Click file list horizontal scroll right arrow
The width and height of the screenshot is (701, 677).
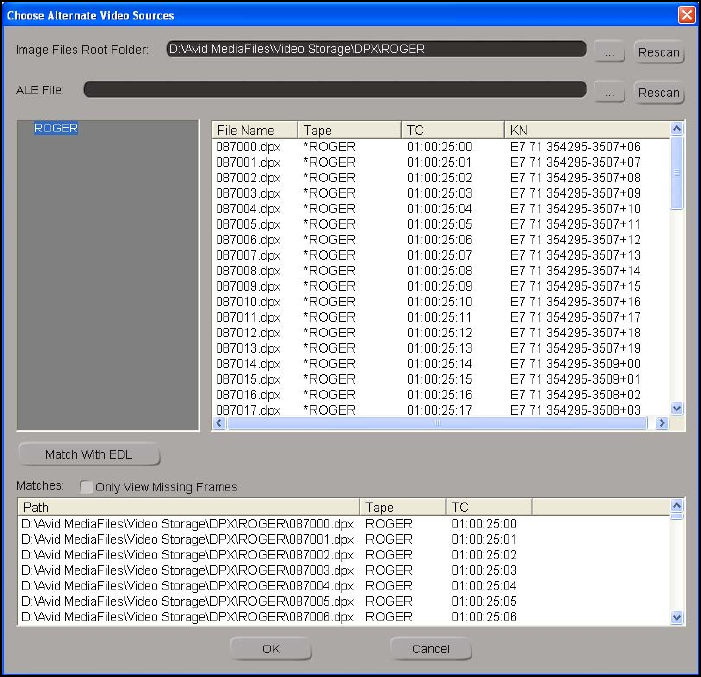coord(662,423)
